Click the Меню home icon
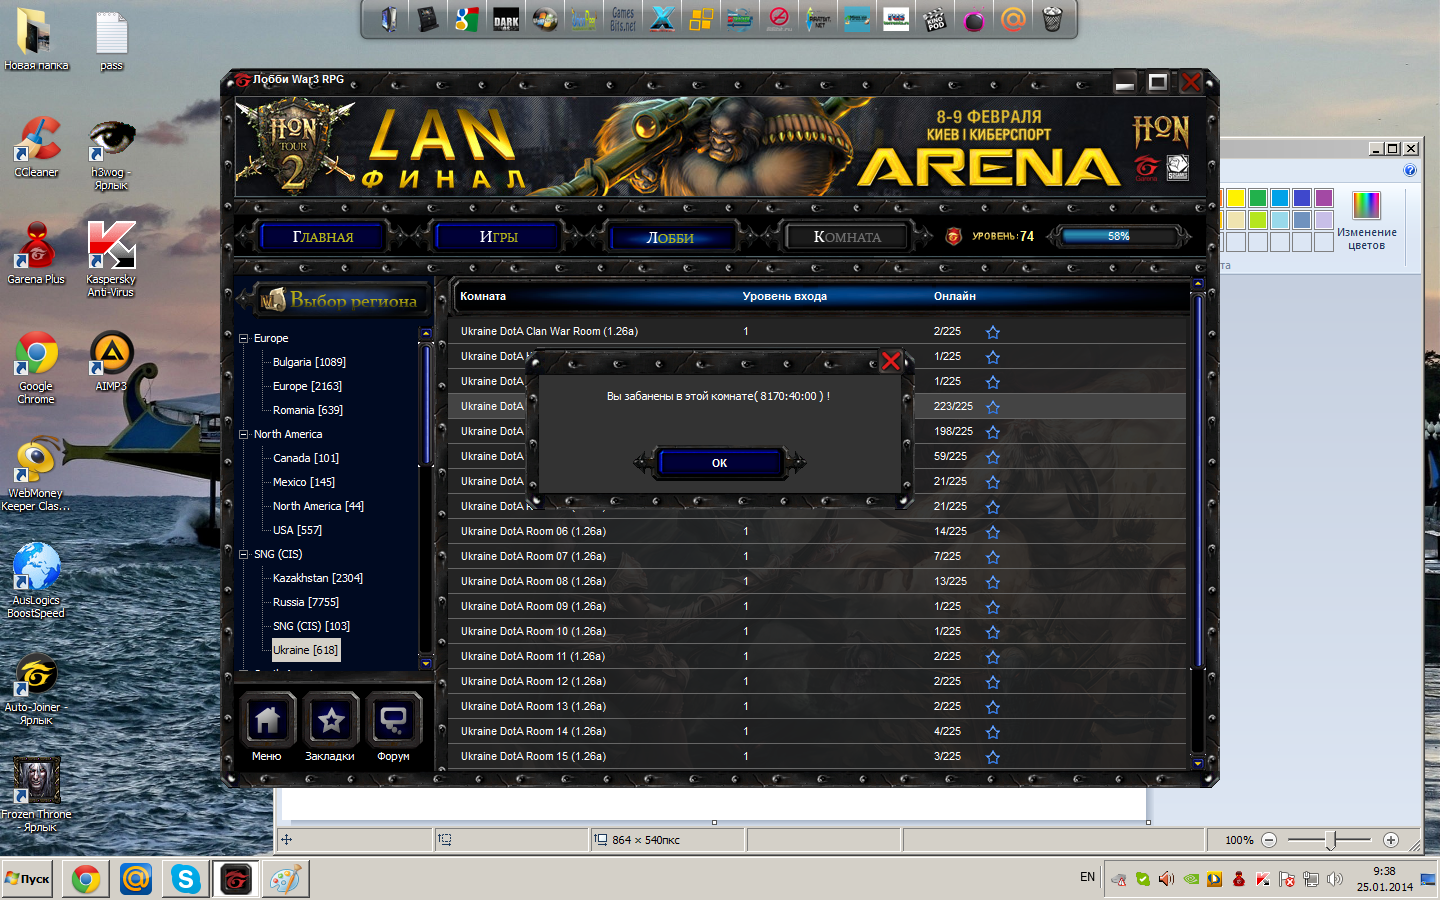 [x=267, y=719]
